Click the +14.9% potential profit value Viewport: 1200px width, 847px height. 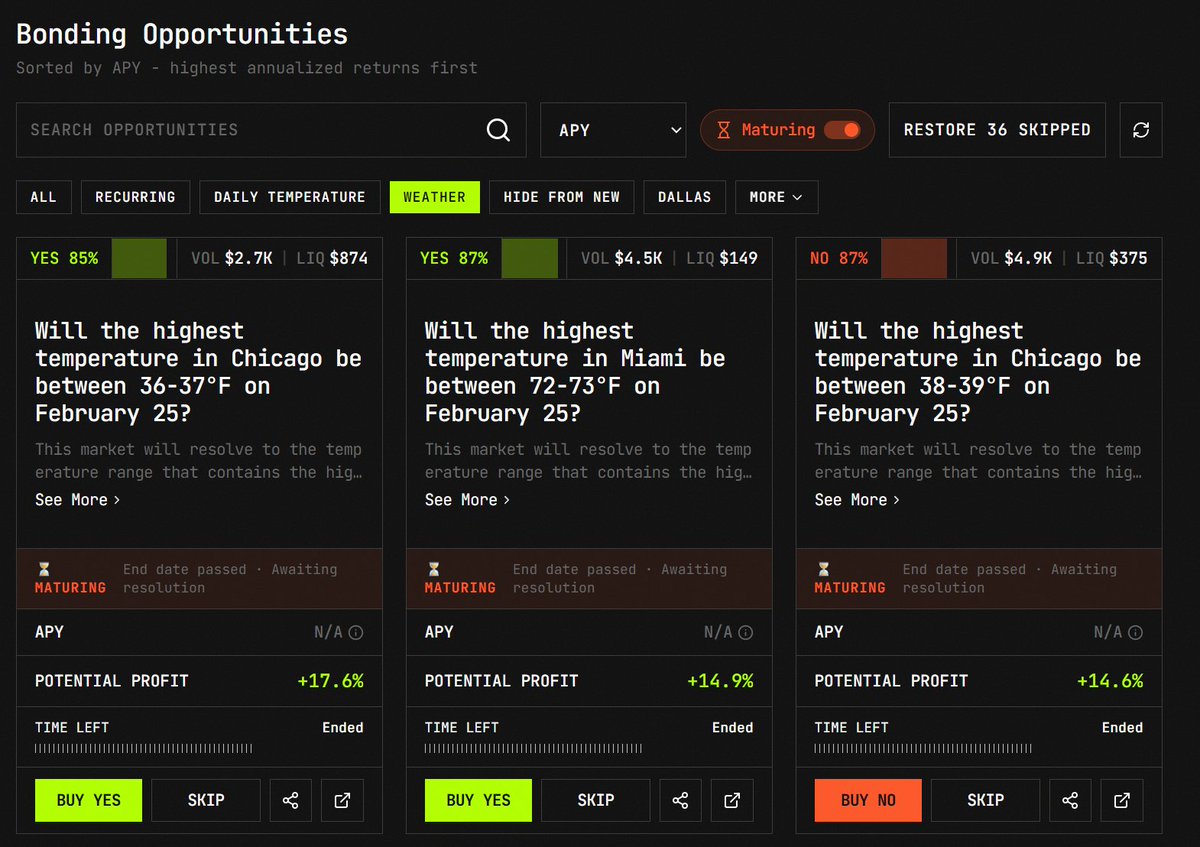point(720,681)
